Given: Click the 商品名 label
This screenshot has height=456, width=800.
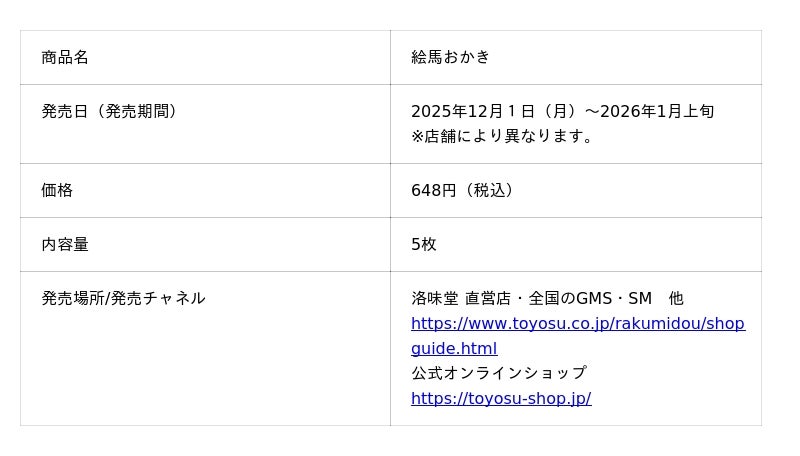Looking at the screenshot, I should click(x=65, y=57).
